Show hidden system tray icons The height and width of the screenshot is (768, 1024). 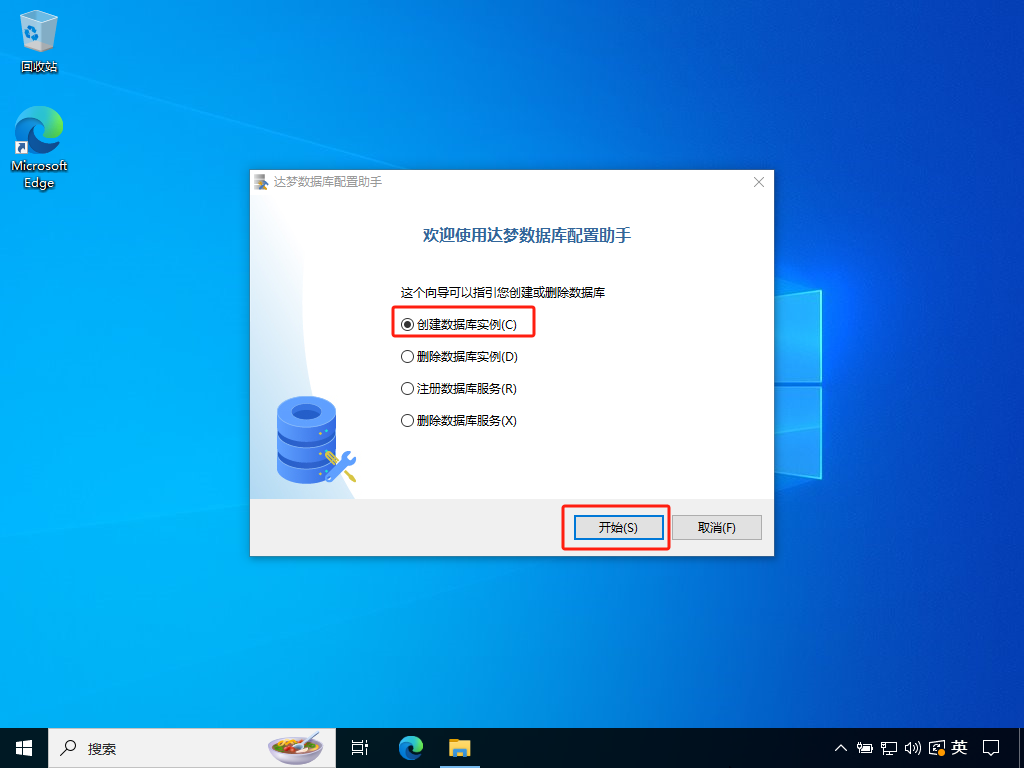tap(840, 748)
